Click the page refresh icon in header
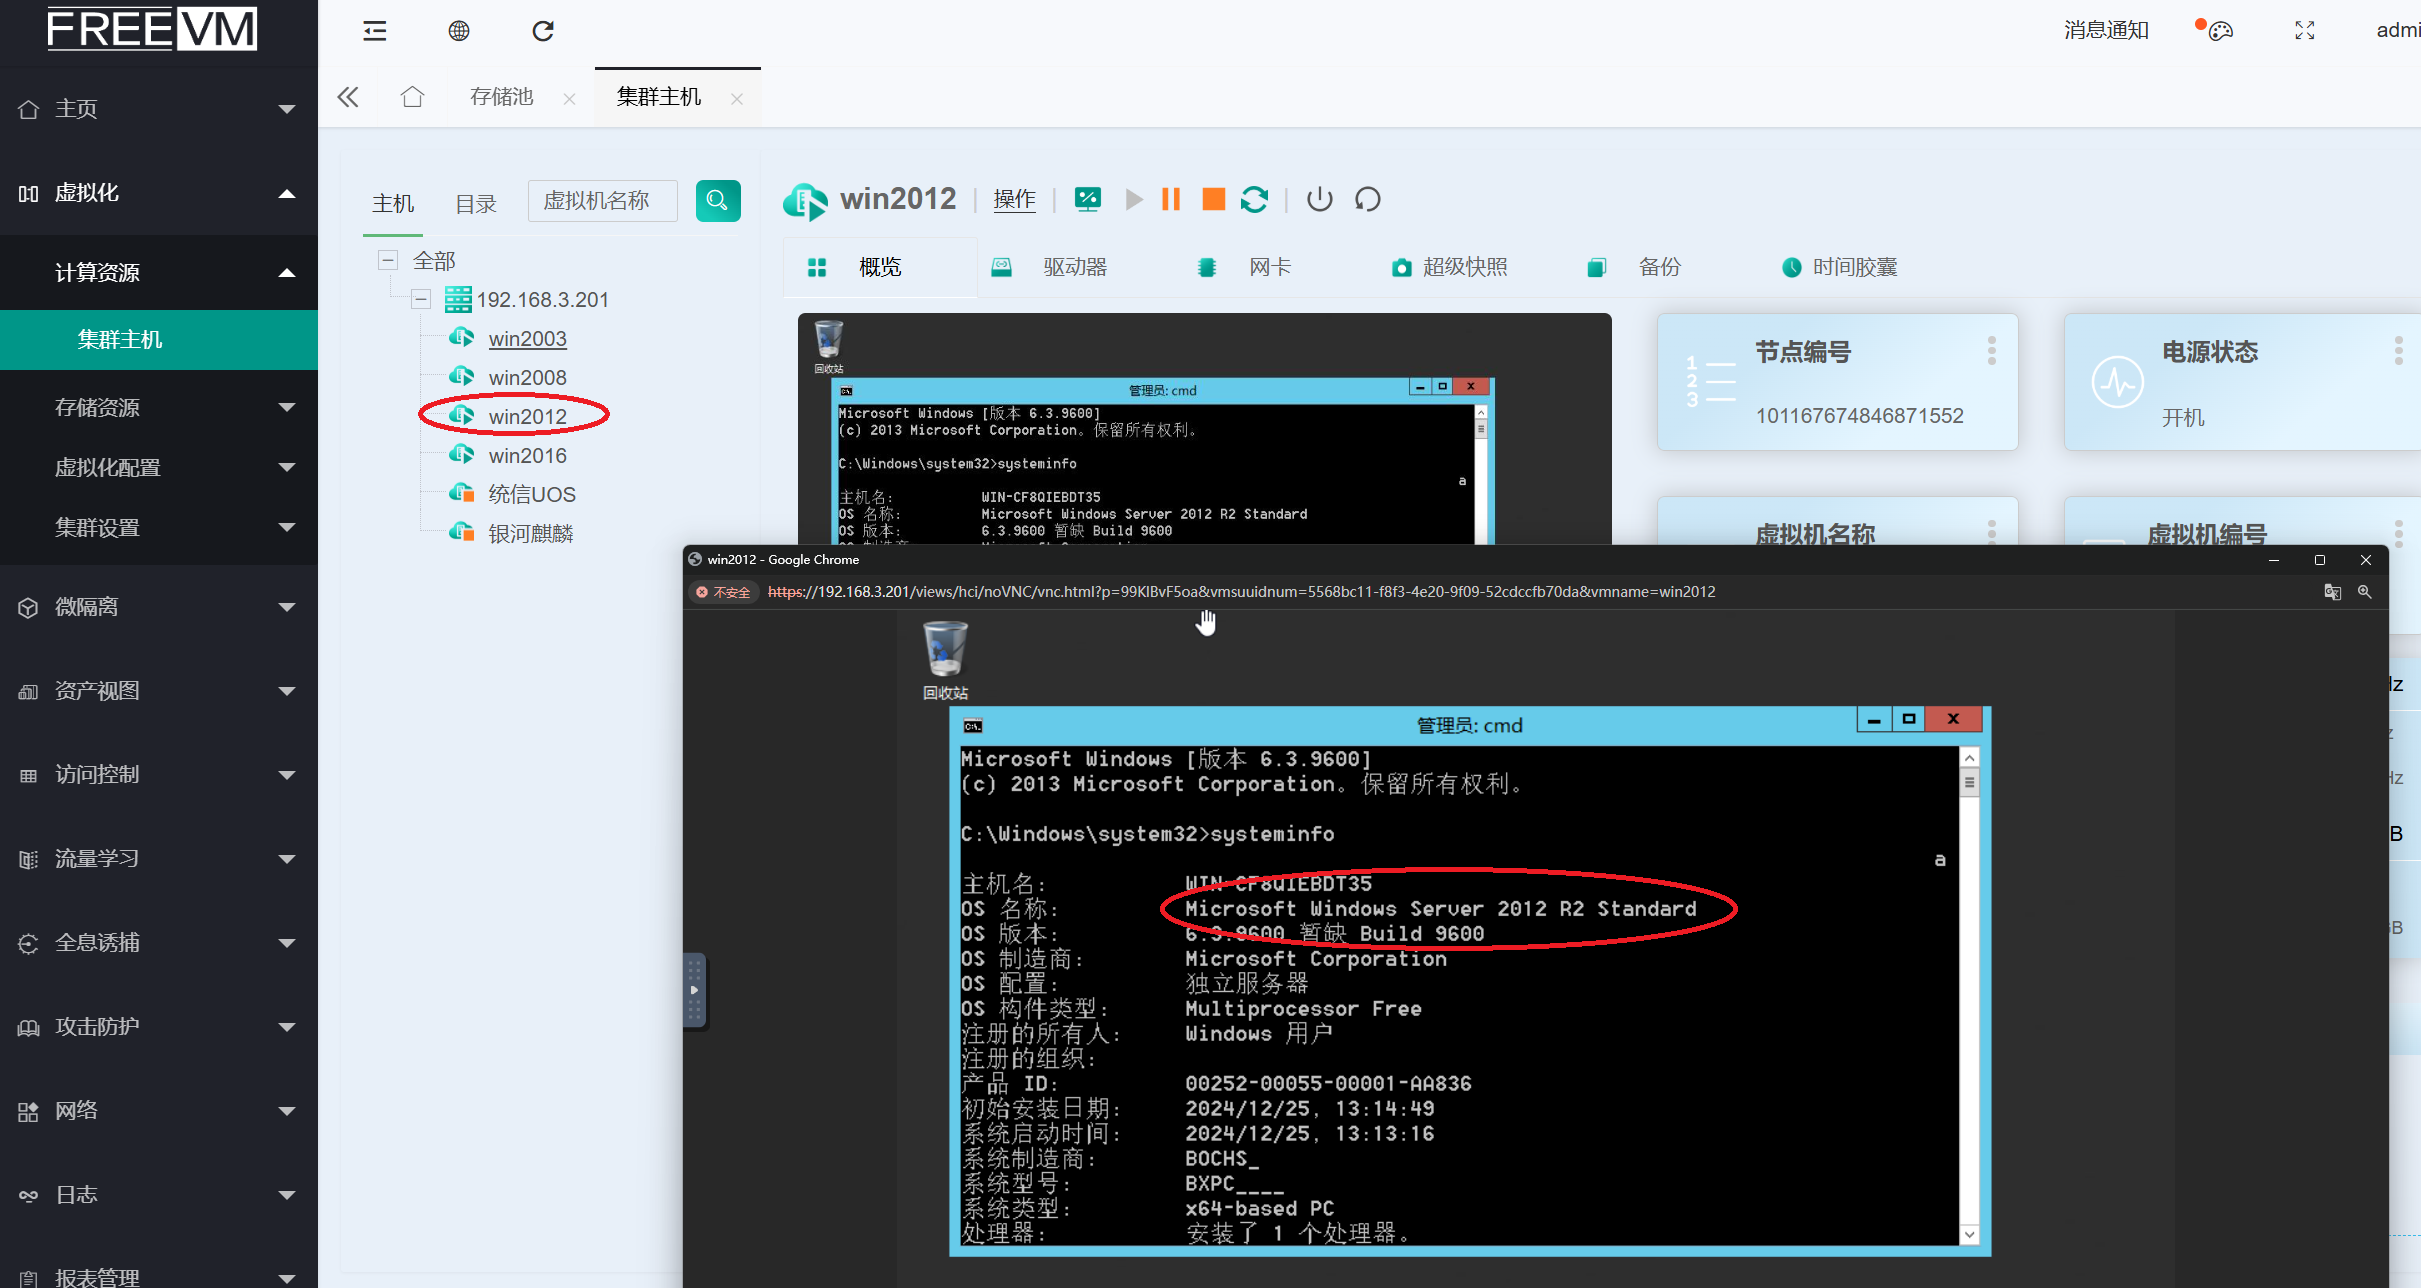 (543, 31)
